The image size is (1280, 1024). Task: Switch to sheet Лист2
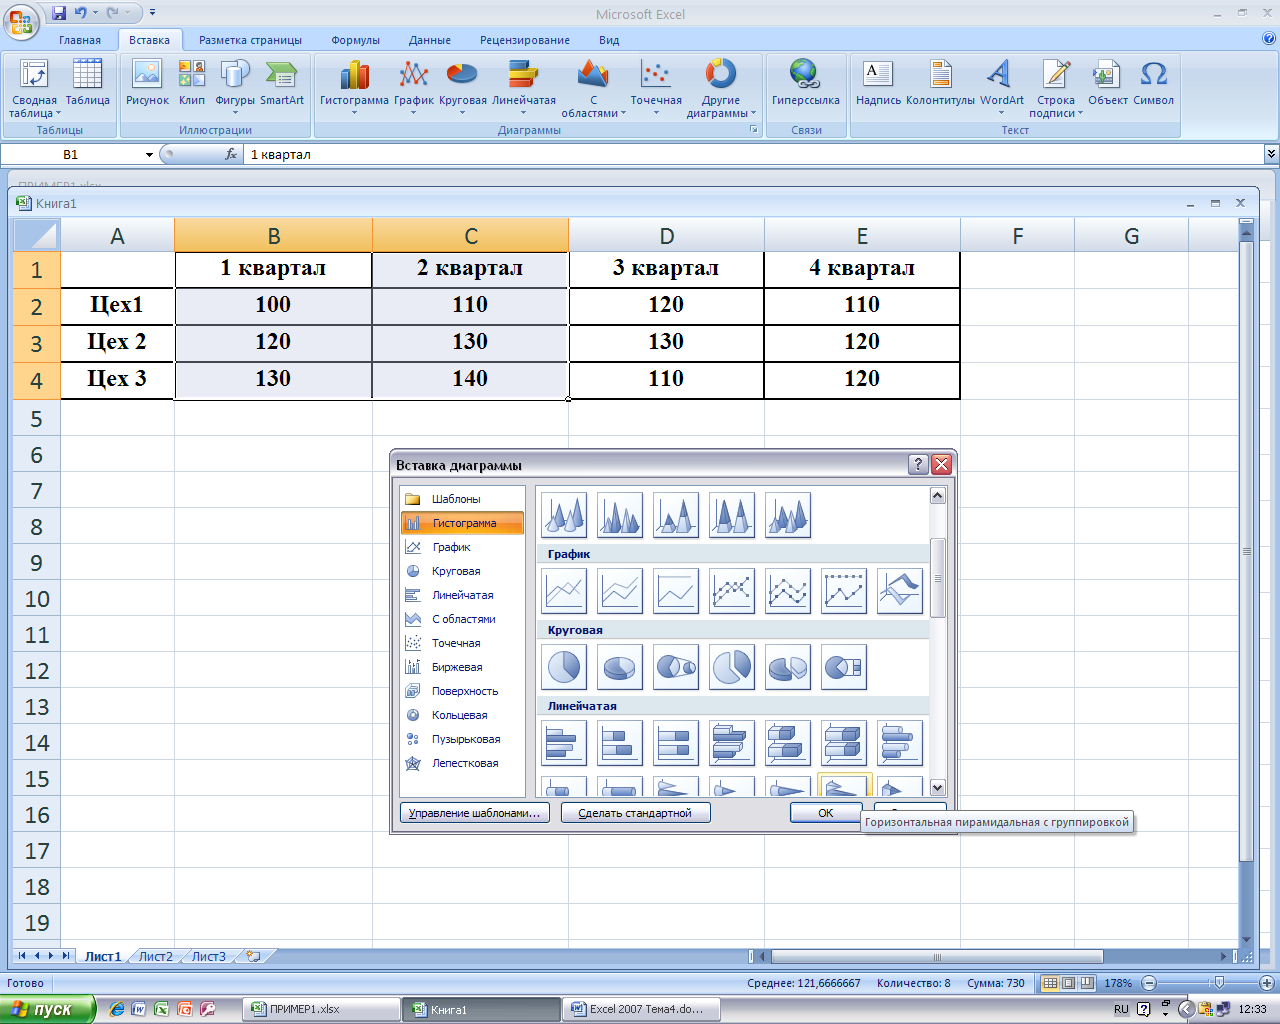(x=155, y=956)
